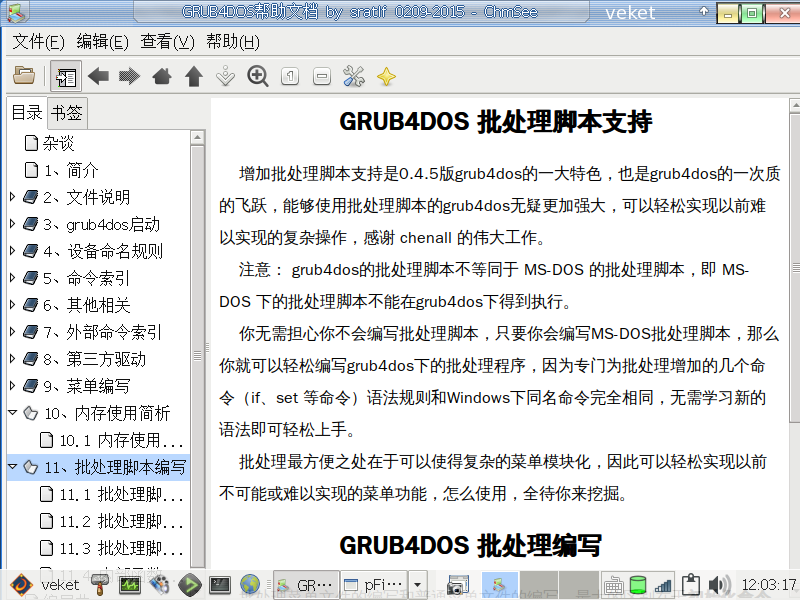Viewport: 800px width, 600px height.
Task: Open the 查看(V) menu
Action: 167,42
